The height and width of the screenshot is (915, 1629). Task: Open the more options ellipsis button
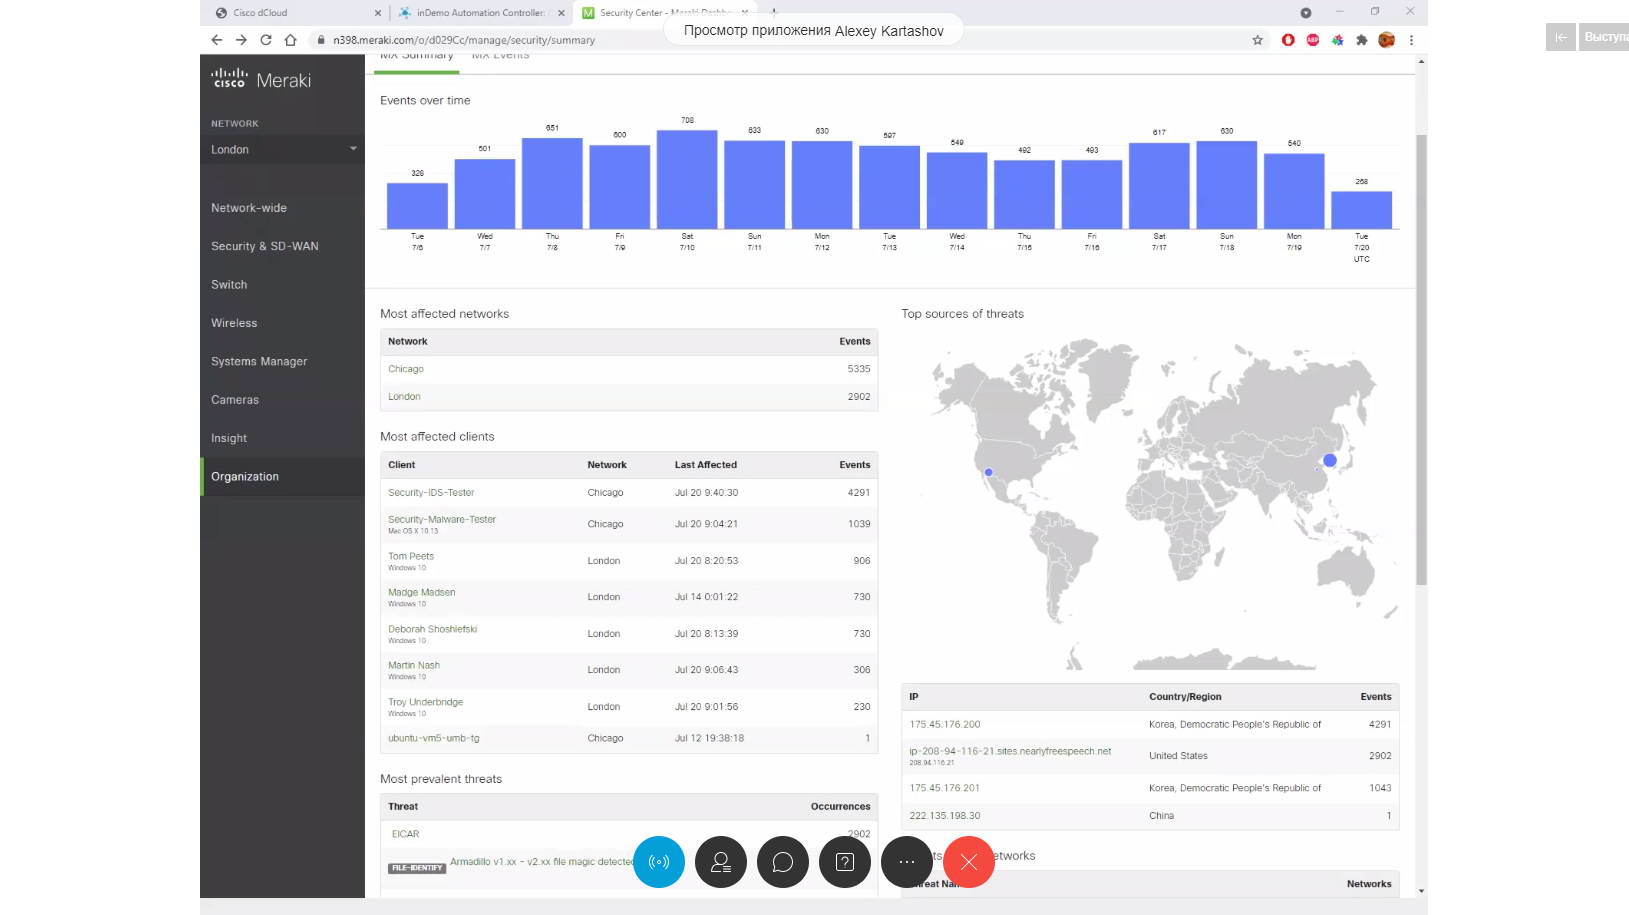point(907,862)
